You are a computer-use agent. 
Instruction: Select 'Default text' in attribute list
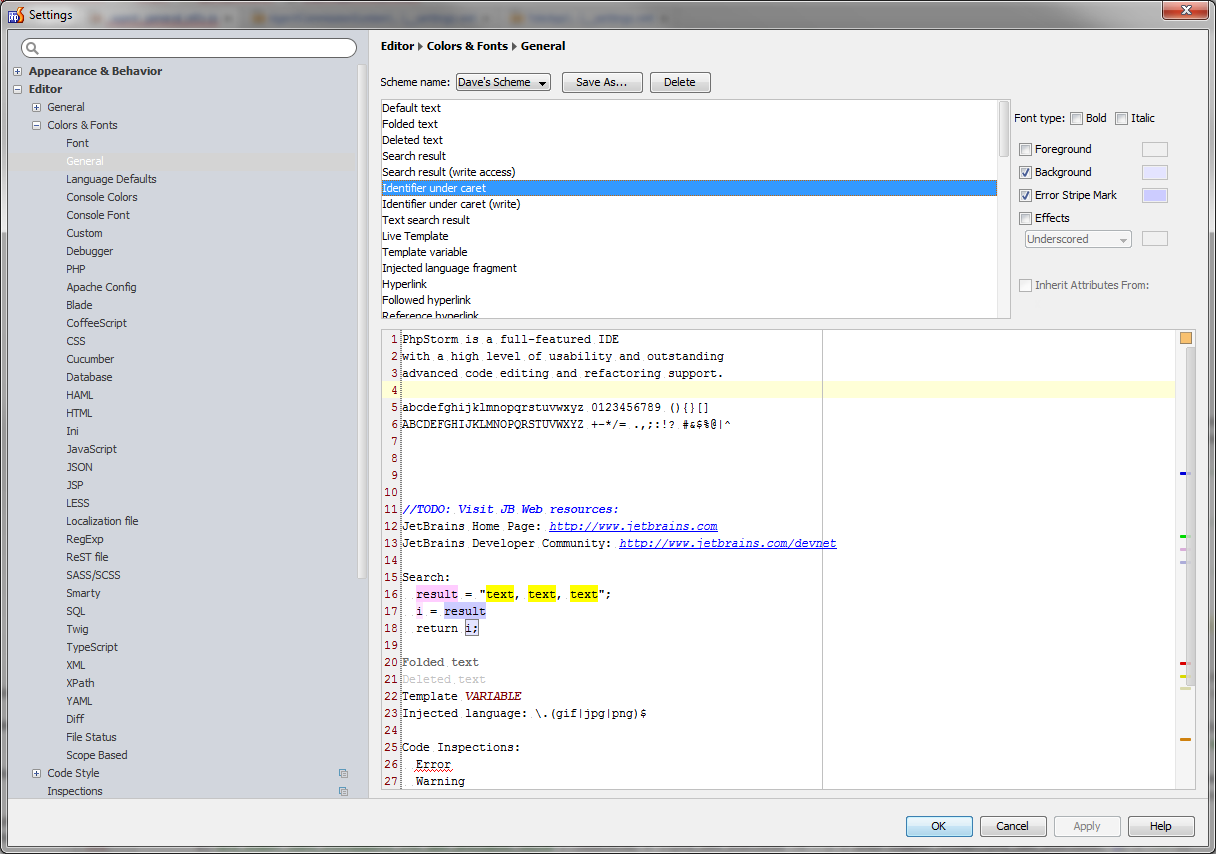click(689, 108)
